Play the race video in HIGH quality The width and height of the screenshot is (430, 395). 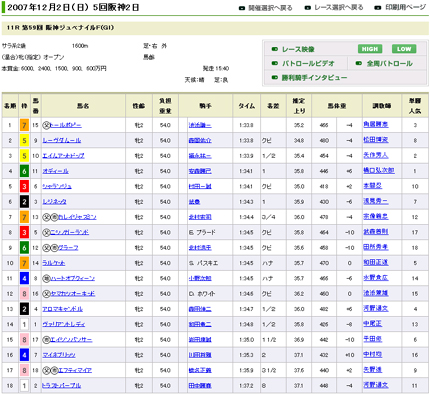pyautogui.click(x=370, y=49)
